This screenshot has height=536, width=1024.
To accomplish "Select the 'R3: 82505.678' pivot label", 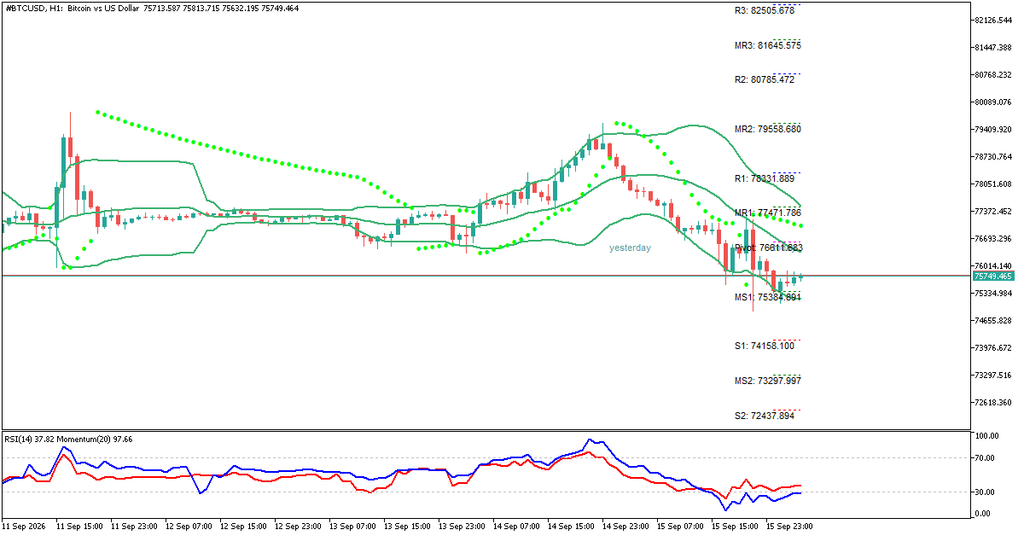I will [764, 10].
